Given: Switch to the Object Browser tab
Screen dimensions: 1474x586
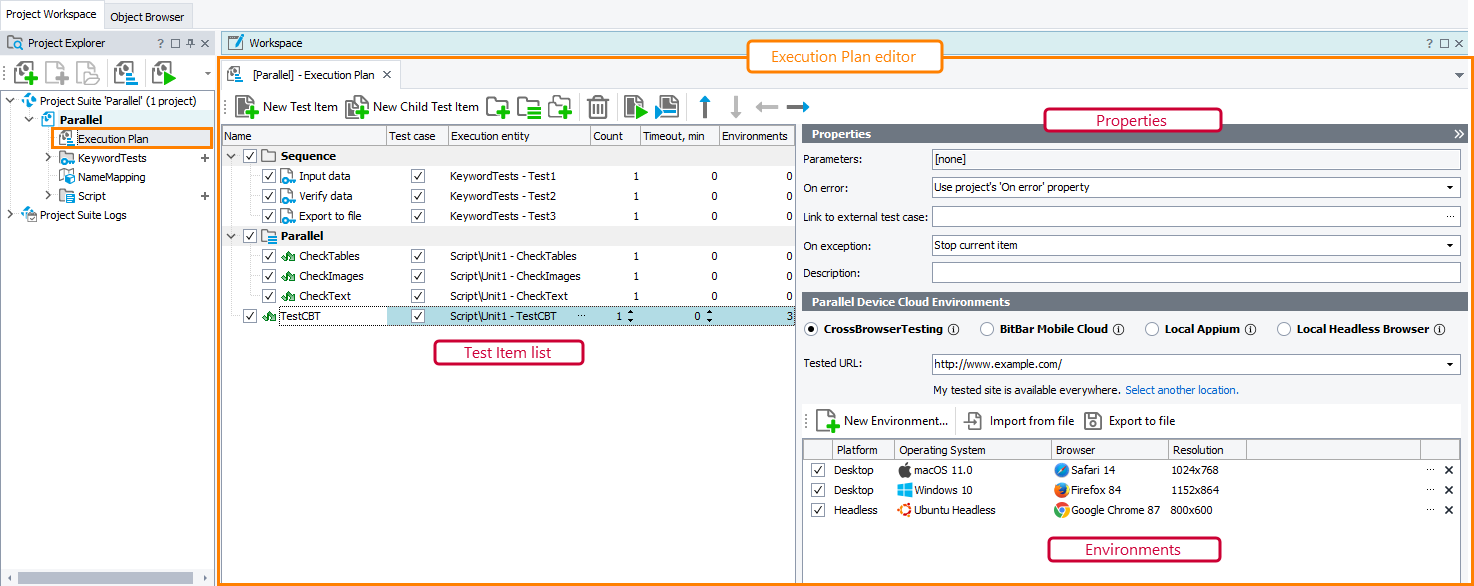Looking at the screenshot, I should pyautogui.click(x=147, y=16).
